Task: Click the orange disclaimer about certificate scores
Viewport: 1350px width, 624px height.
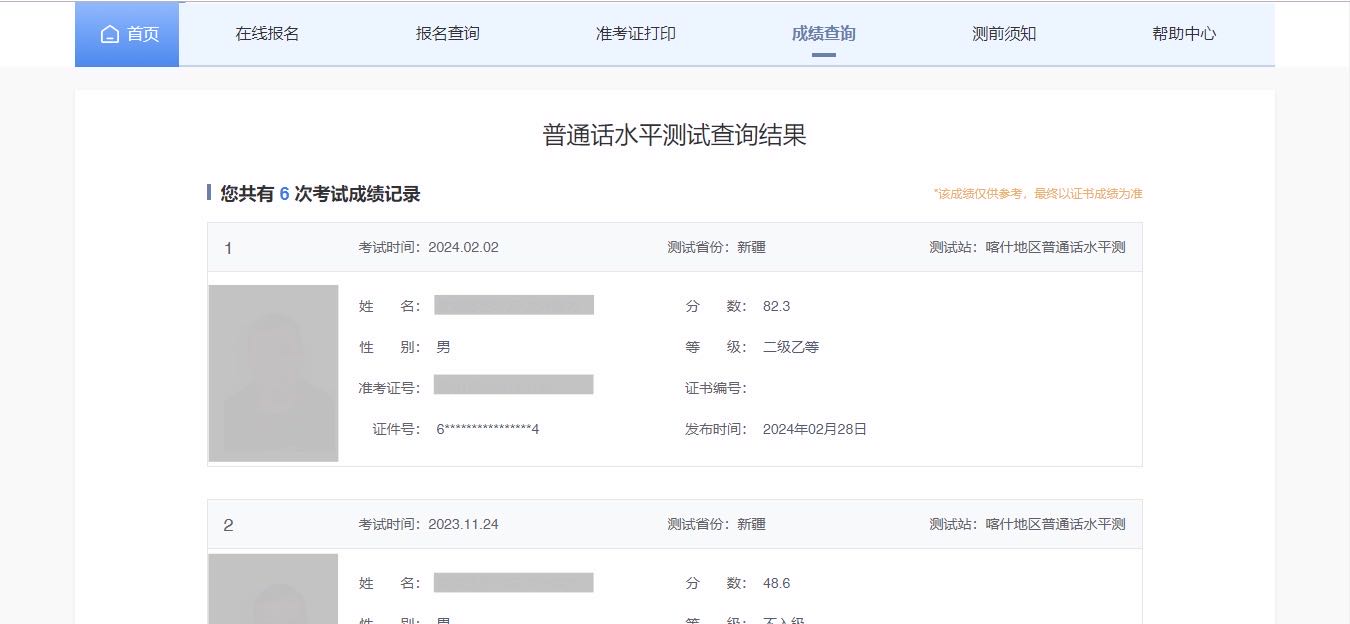Action: point(1037,194)
